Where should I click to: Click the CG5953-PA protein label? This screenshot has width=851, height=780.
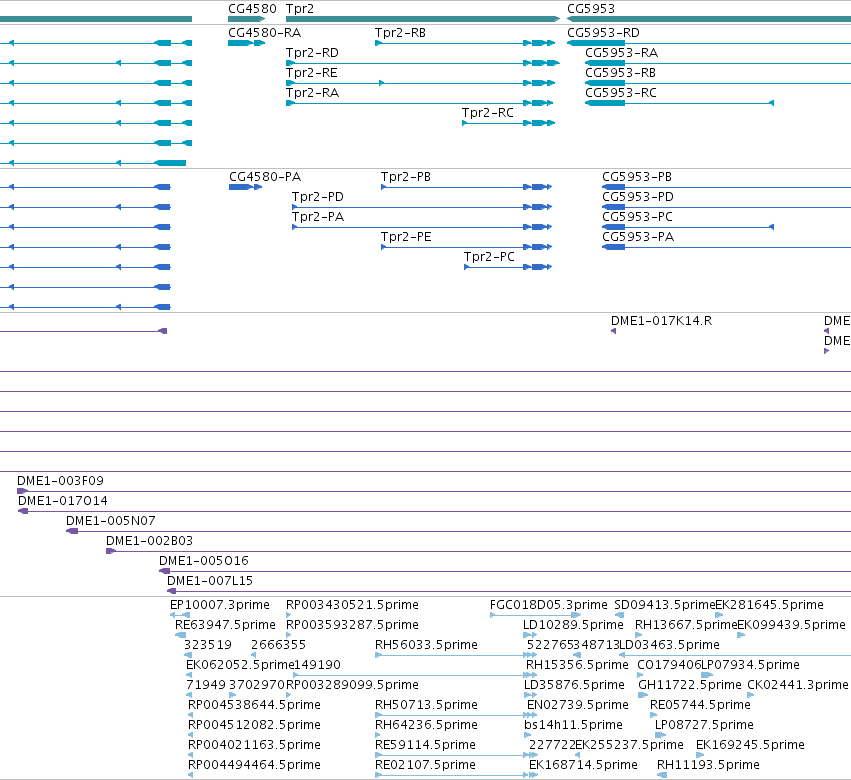(638, 237)
